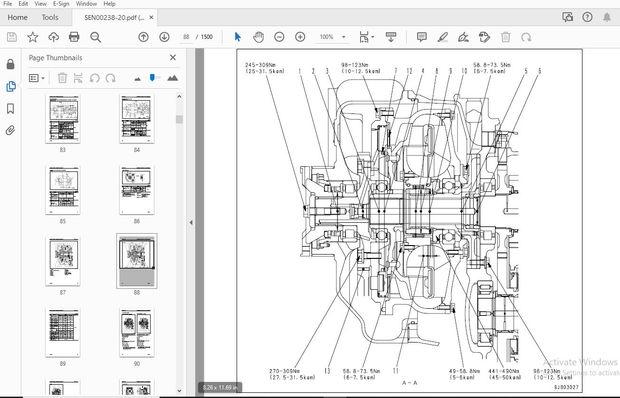Add a comment sticky note
Image resolution: width=620 pixels, height=398 pixels.
pyautogui.click(x=422, y=37)
